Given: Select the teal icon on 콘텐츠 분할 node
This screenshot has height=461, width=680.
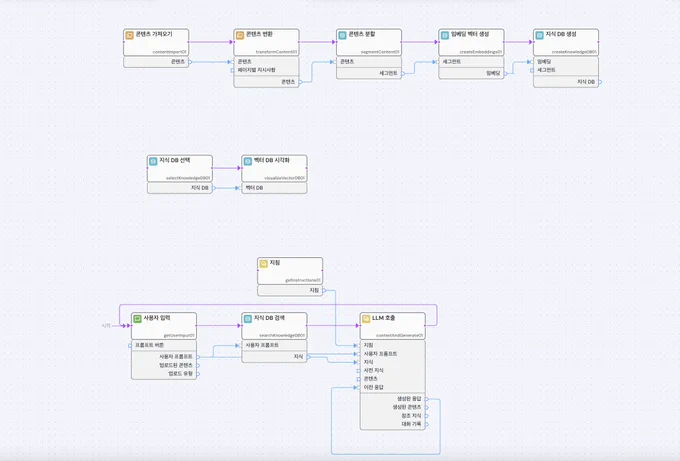Looking at the screenshot, I should point(342,35).
